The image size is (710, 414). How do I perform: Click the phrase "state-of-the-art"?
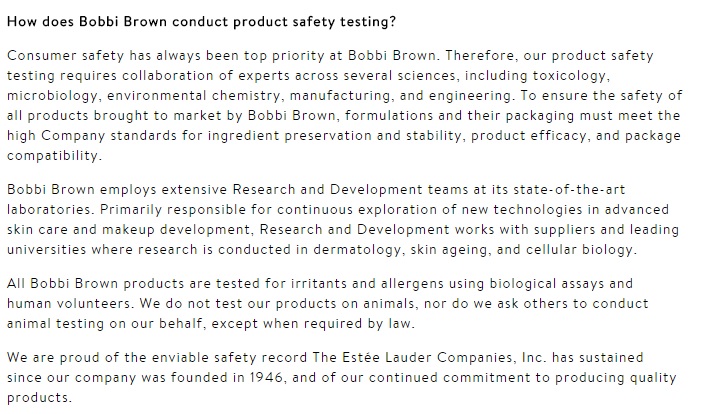pyautogui.click(x=569, y=189)
